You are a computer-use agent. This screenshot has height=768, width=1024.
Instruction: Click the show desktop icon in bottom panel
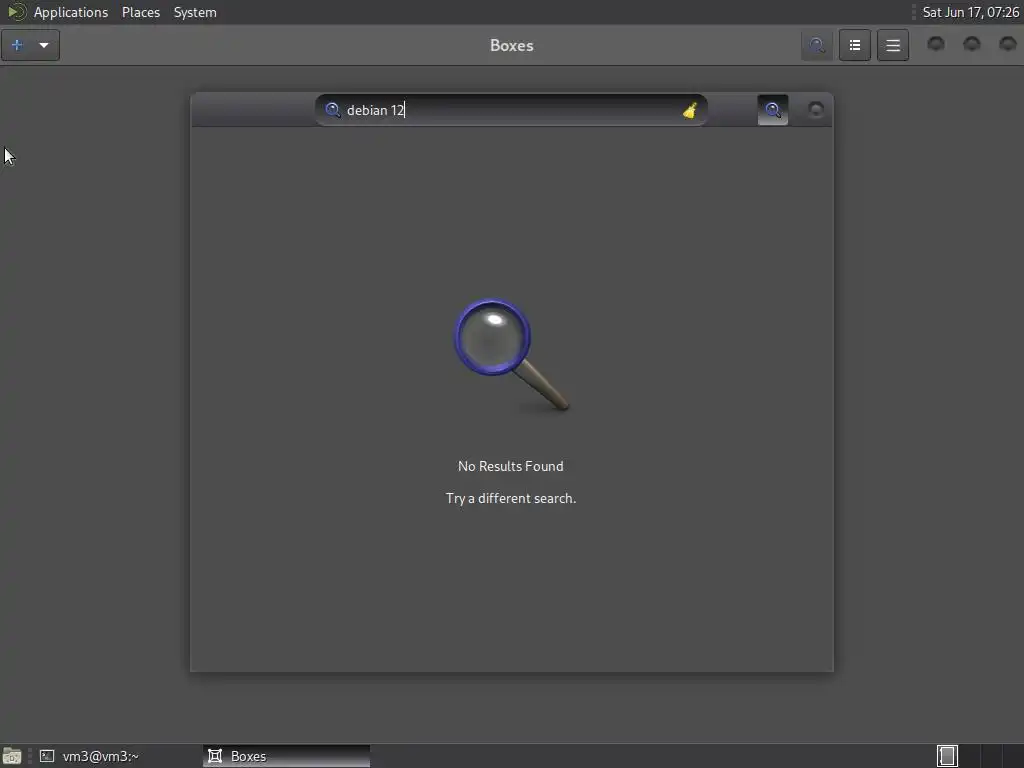[12, 756]
